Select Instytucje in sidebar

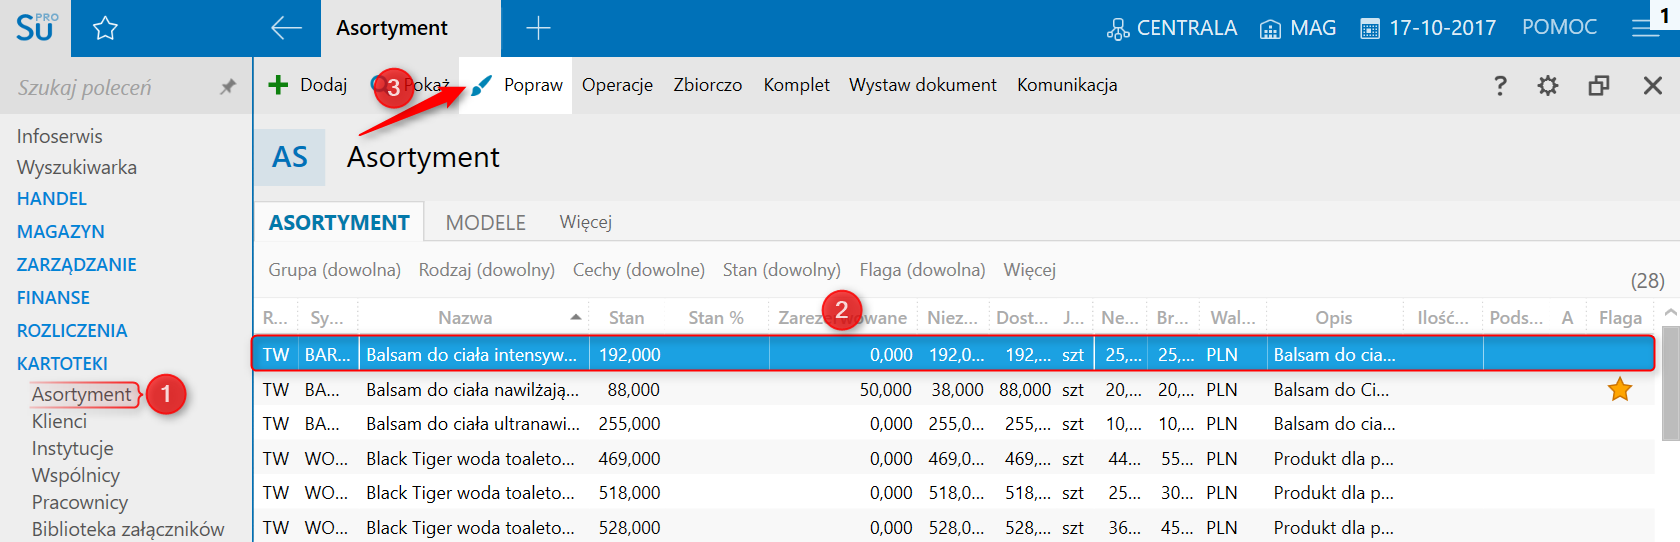73,449
